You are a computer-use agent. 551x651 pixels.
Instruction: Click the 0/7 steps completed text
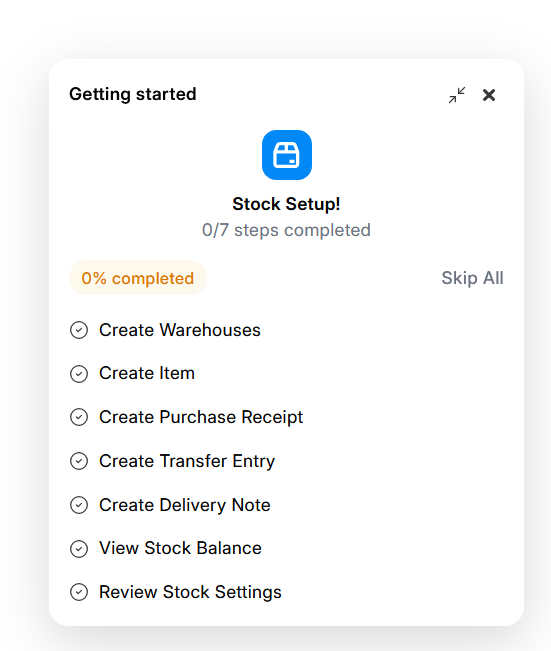click(x=286, y=230)
